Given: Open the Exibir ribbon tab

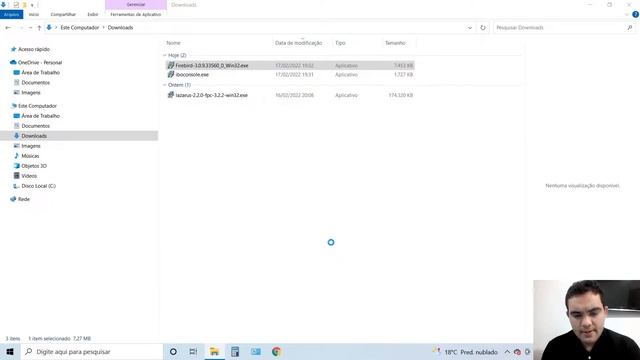Looking at the screenshot, I should 93,14.
